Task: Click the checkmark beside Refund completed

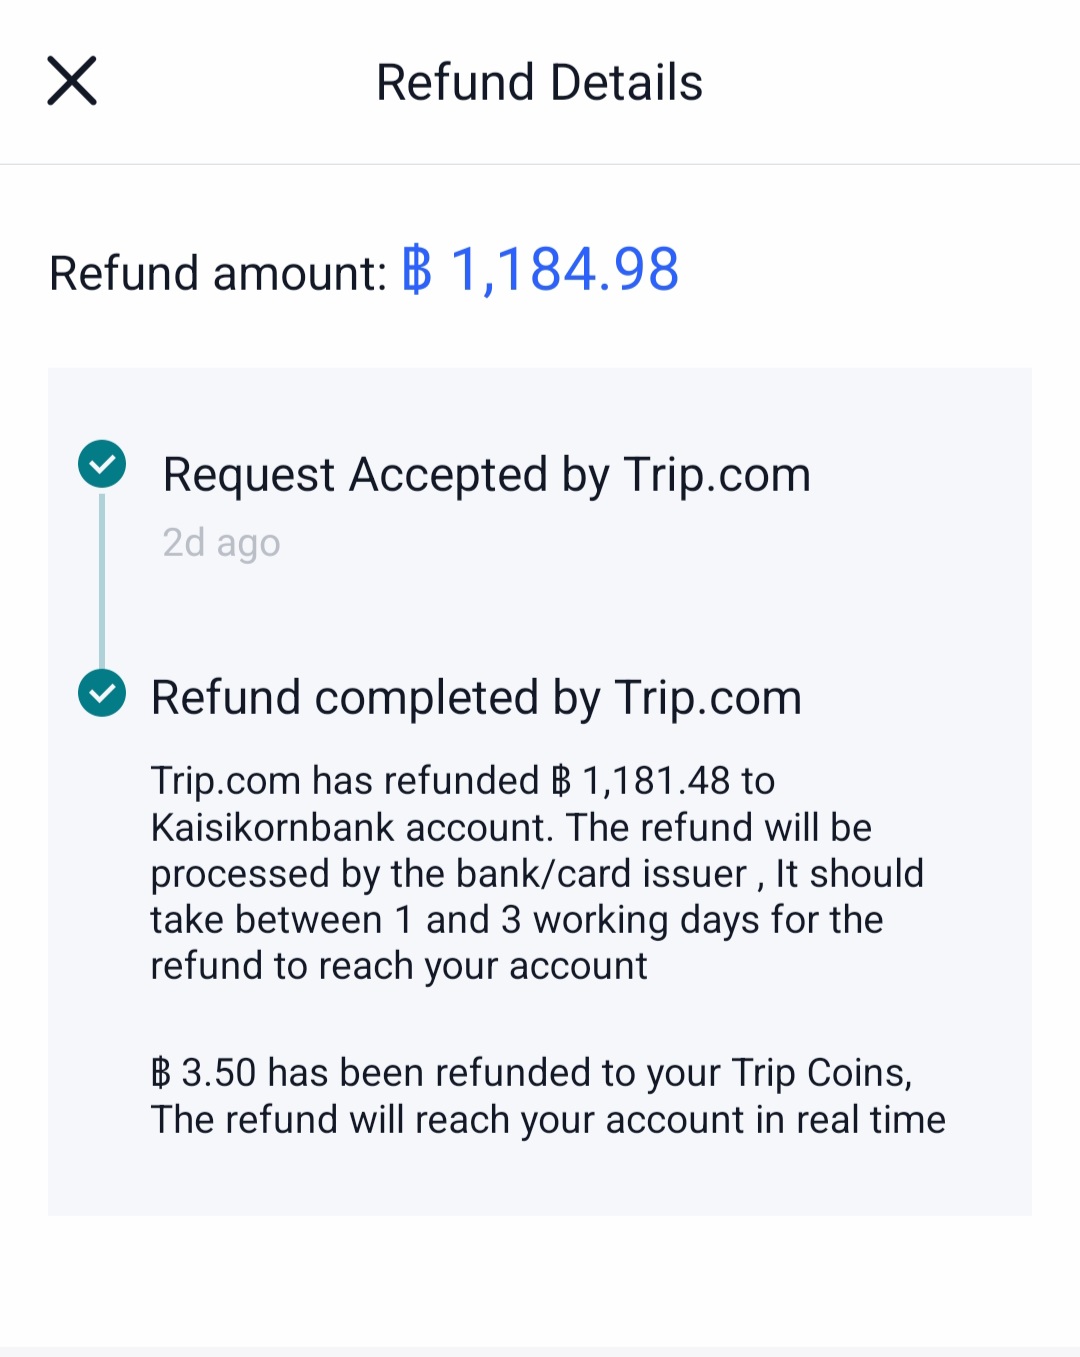Action: point(102,693)
